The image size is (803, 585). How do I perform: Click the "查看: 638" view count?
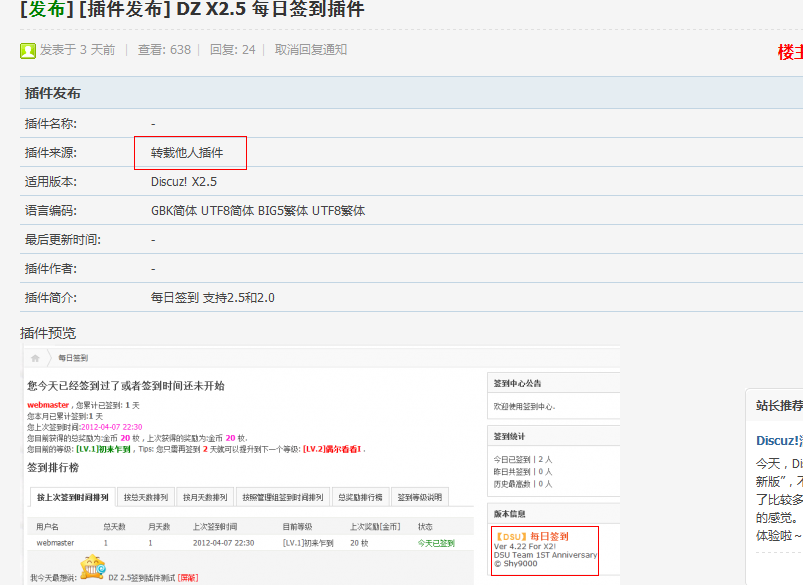coord(164,50)
